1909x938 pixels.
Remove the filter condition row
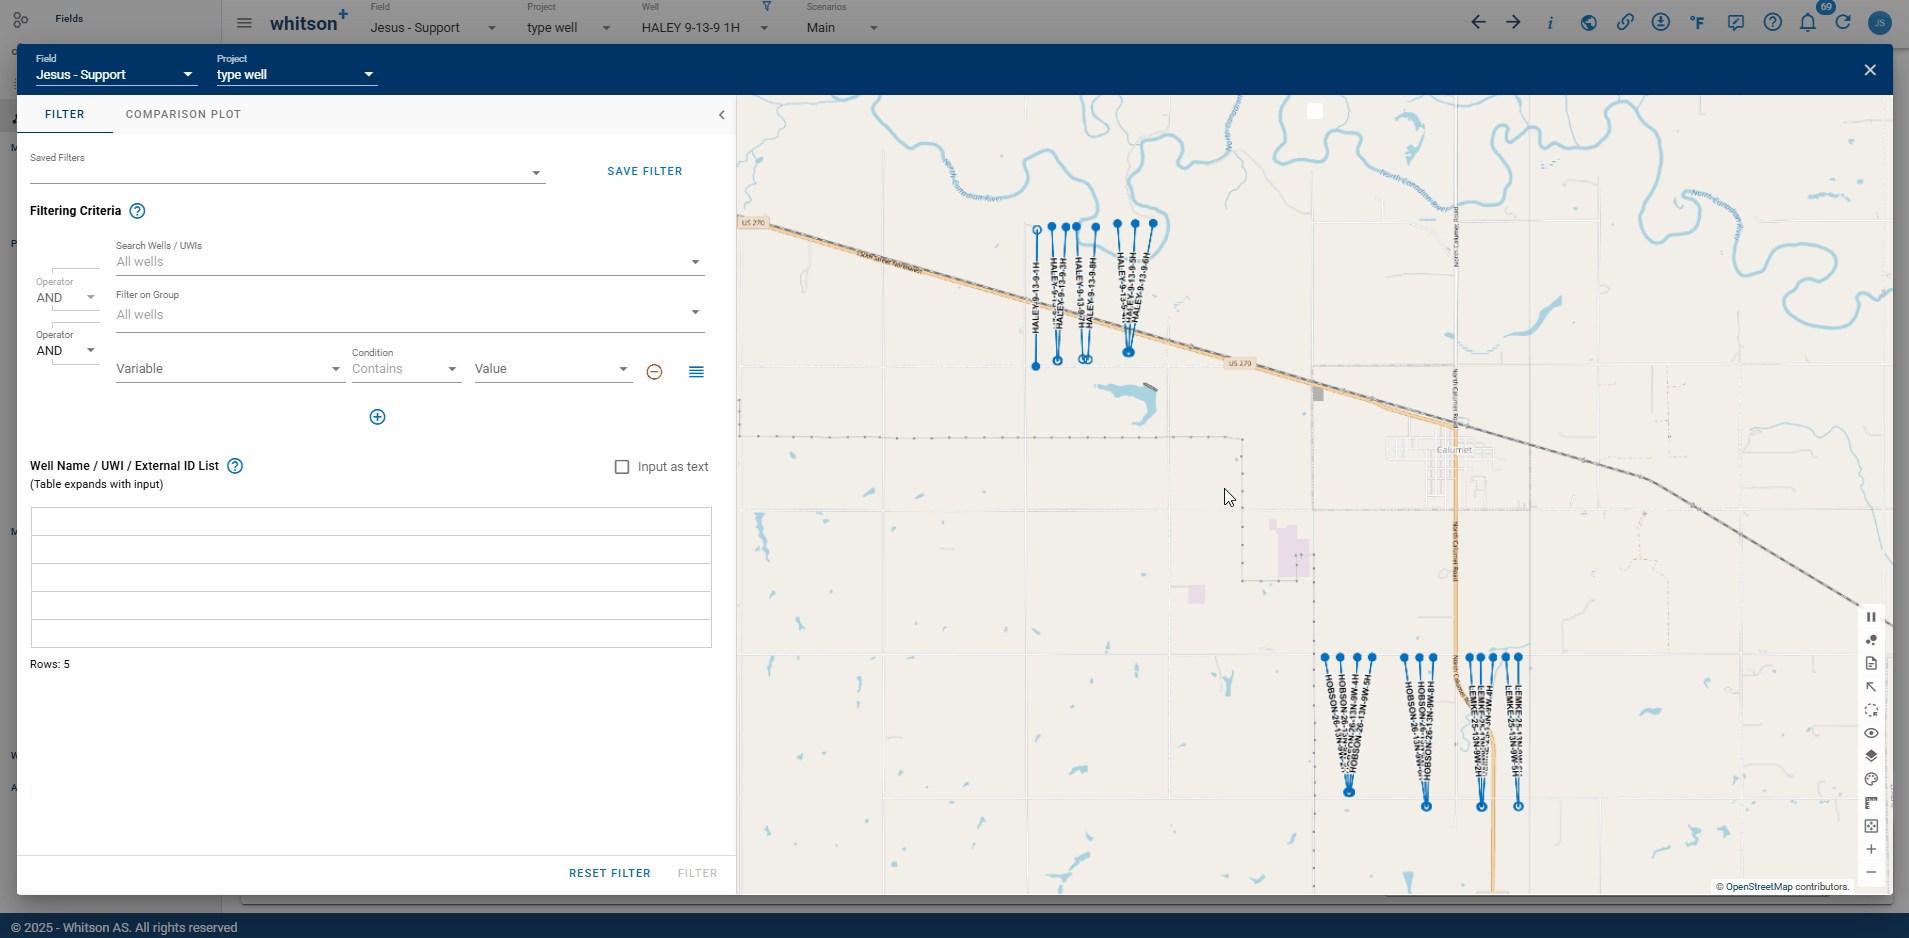pos(654,372)
